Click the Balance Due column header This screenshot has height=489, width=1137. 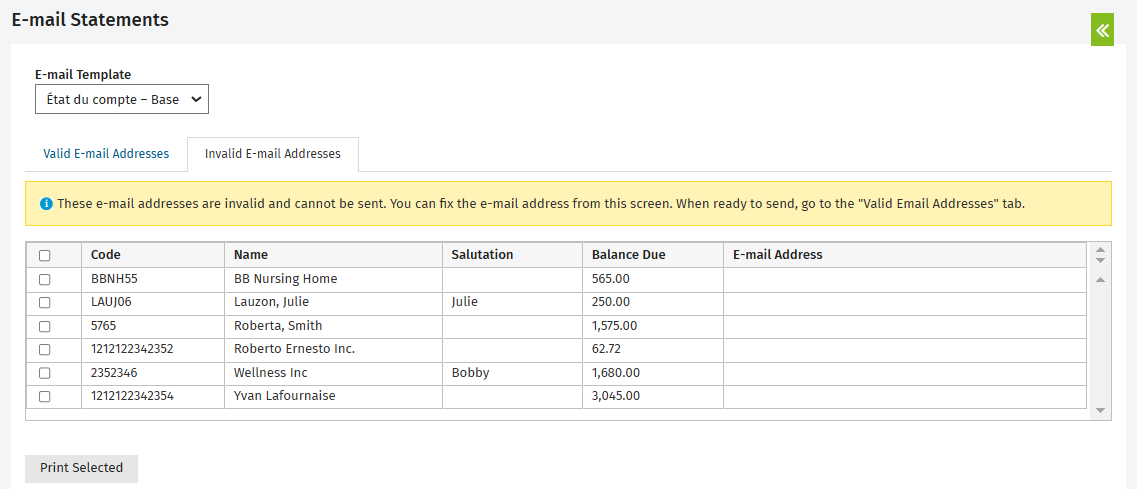653,255
